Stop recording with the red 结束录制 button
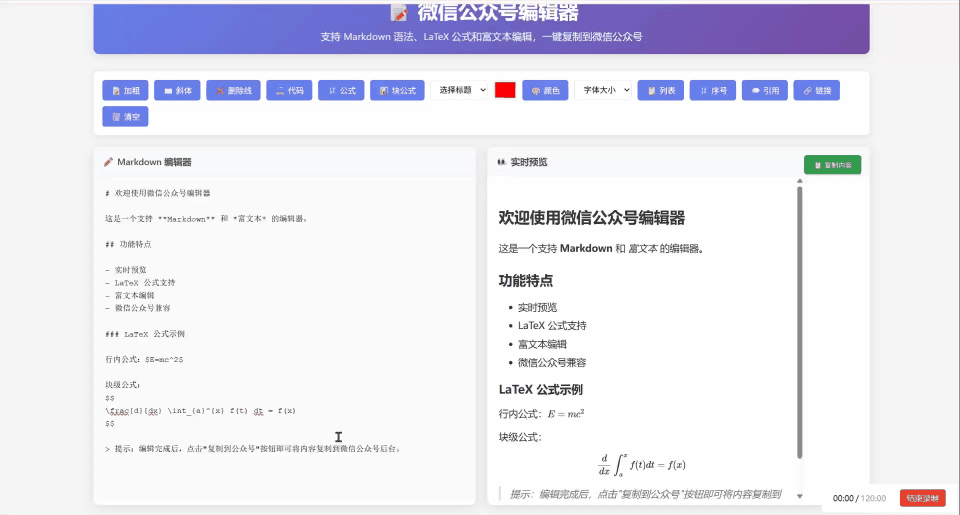960x515 pixels. click(923, 498)
